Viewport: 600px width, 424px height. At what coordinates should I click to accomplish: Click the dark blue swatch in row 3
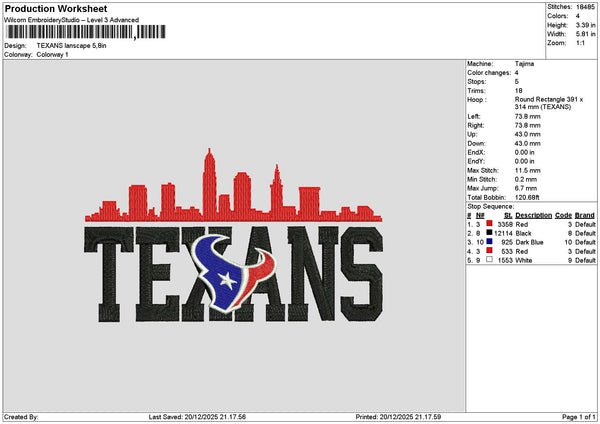tap(489, 241)
